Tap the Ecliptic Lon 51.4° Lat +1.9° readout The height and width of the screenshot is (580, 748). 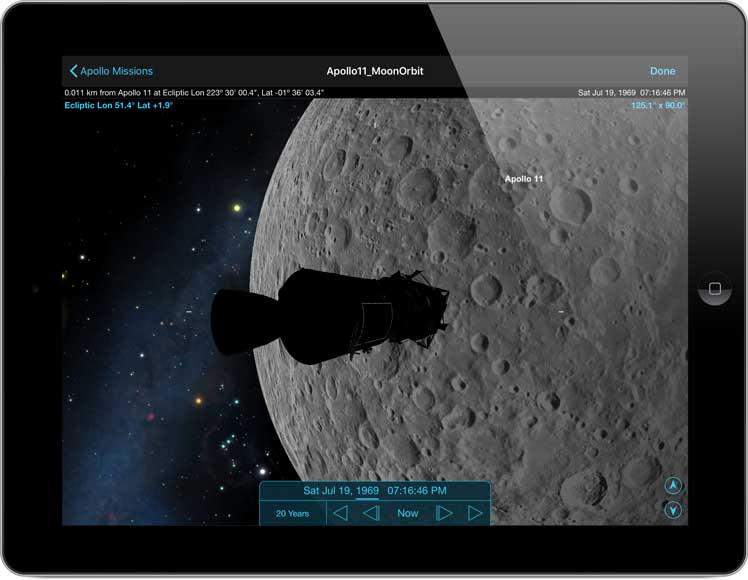tap(118, 105)
